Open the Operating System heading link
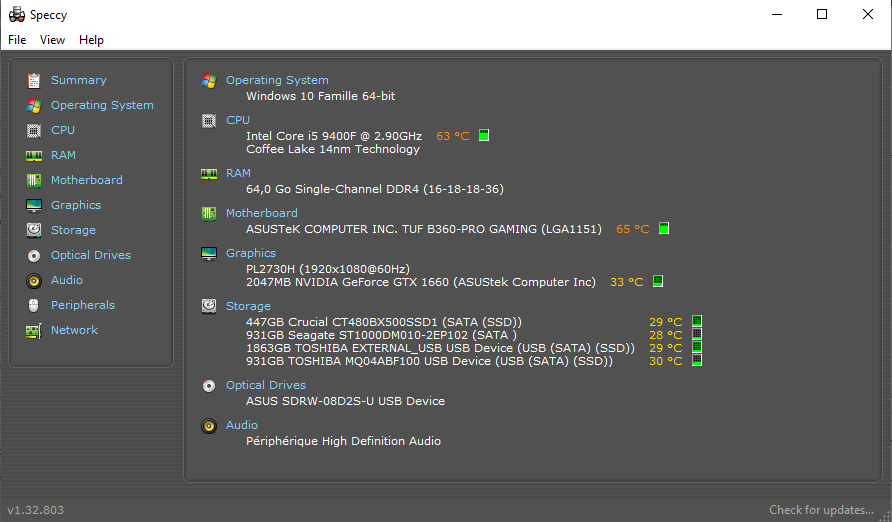This screenshot has height=522, width=892. pos(277,80)
